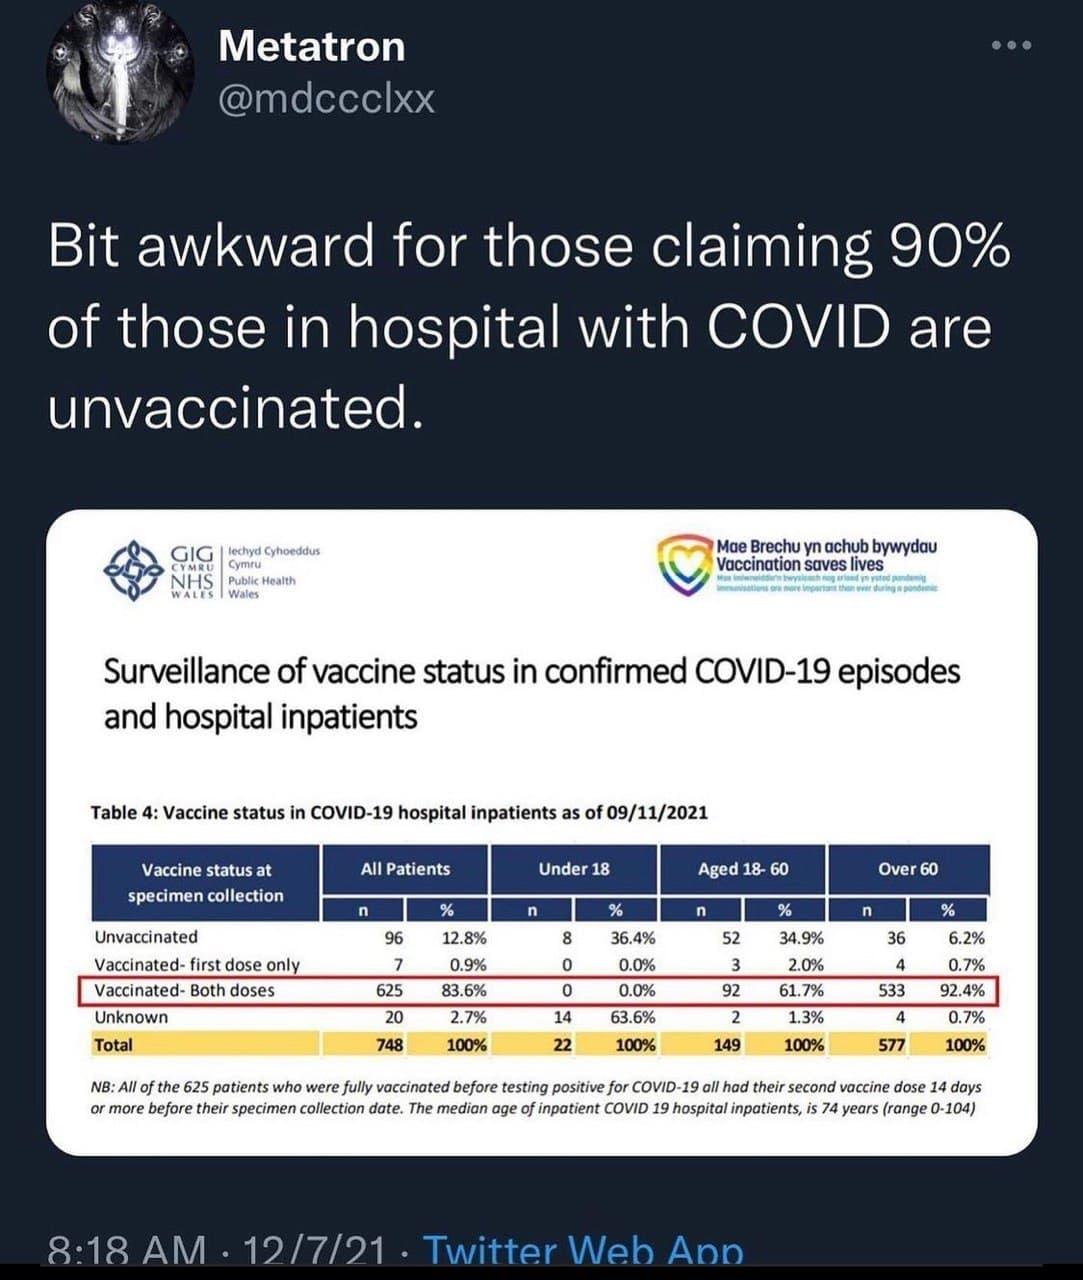Open the @mdccclxx handle link
Viewport: 1083px width, 1280px height.
click(x=325, y=99)
